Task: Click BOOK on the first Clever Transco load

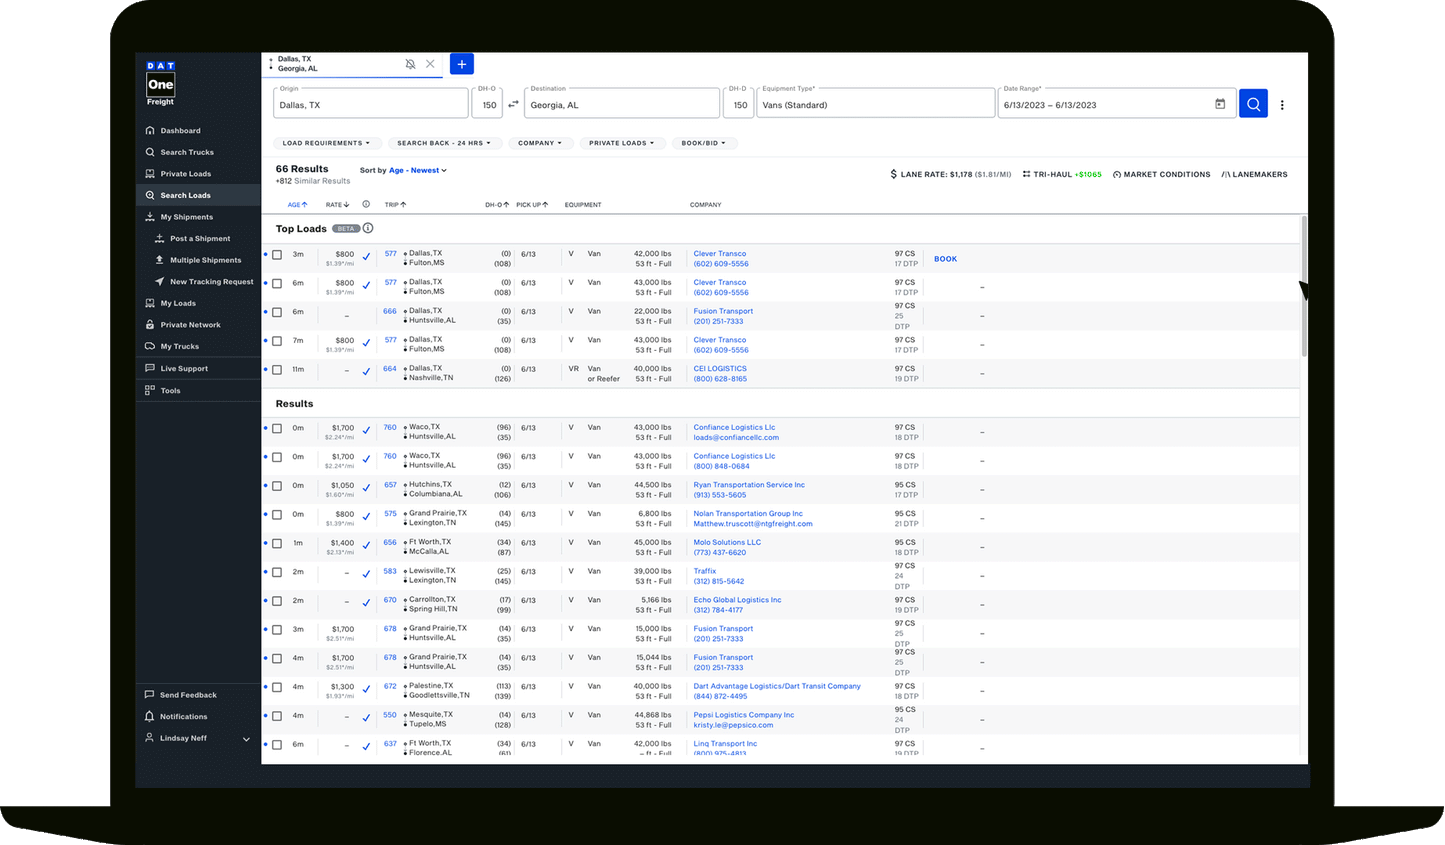Action: pos(944,258)
